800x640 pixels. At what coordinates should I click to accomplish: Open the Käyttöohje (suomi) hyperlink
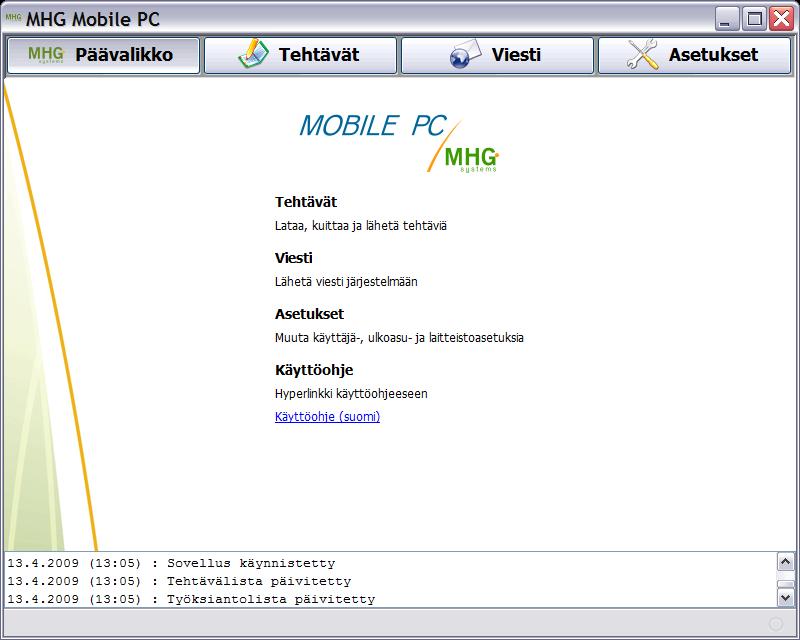[328, 416]
